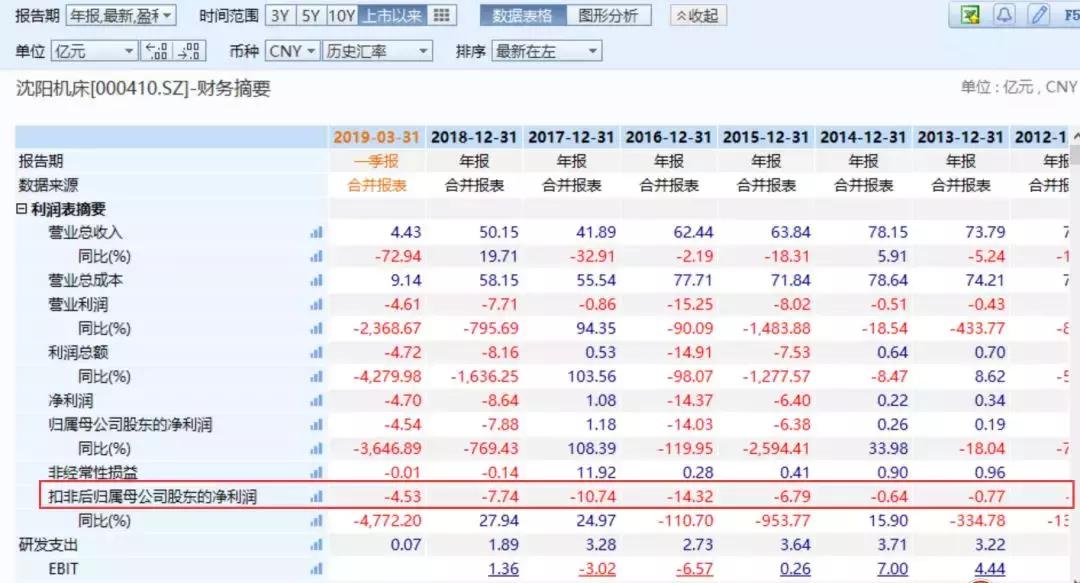
Task: Select the 2013-12-31 column header
Action: [960, 137]
